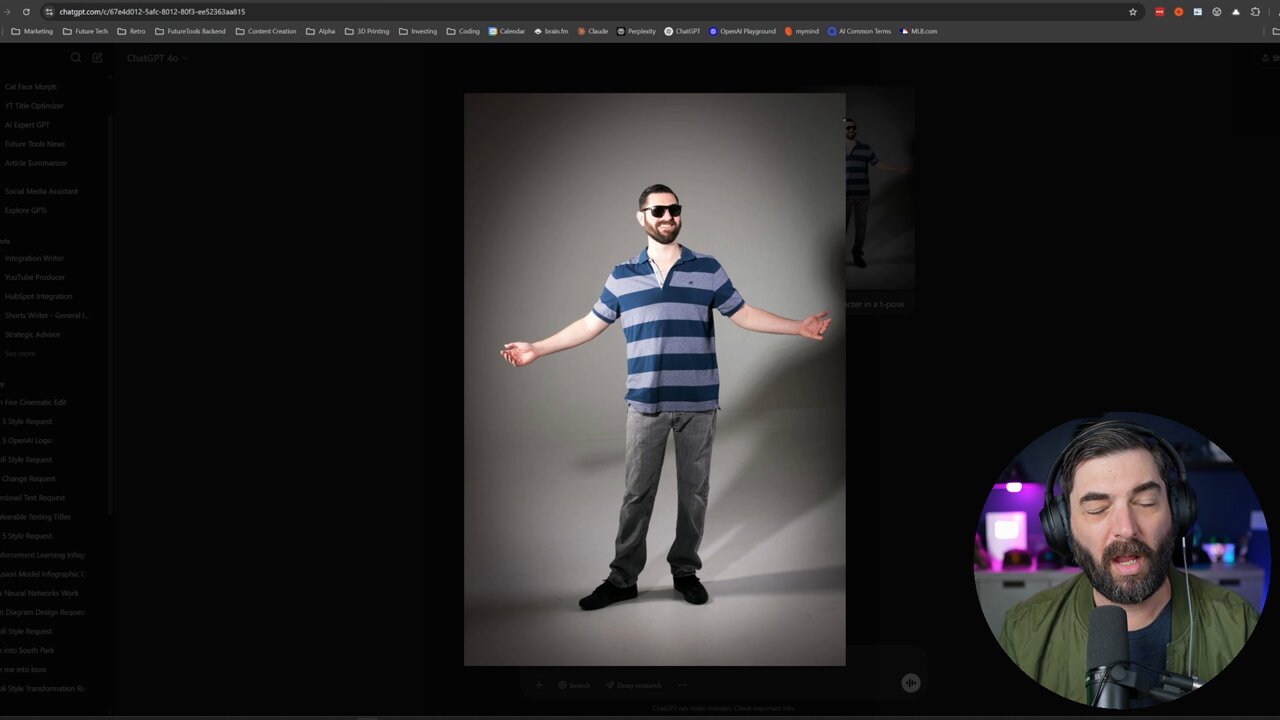Open the Integration Writer project
Viewport: 1280px width, 720px height.
(x=33, y=258)
